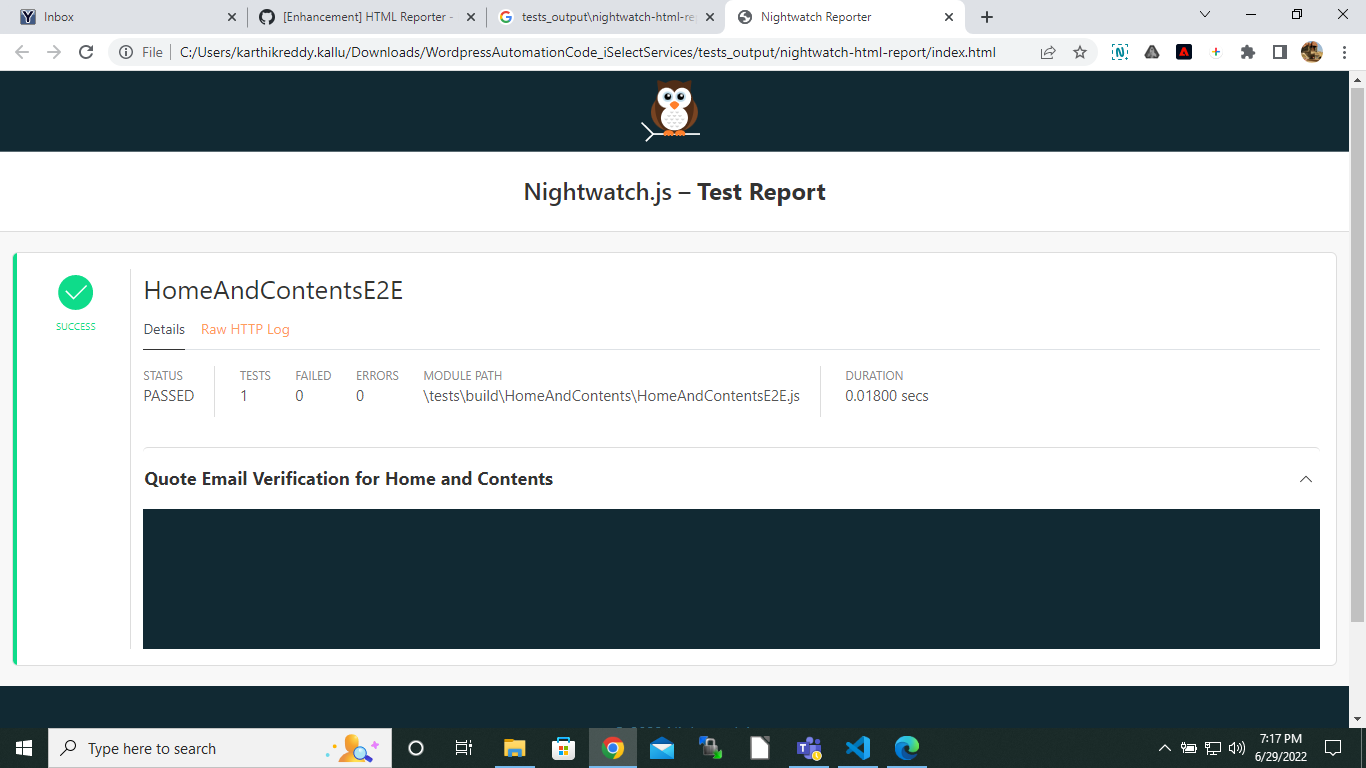Open Microsoft Teams from the taskbar
Image resolution: width=1366 pixels, height=768 pixels.
(809, 747)
